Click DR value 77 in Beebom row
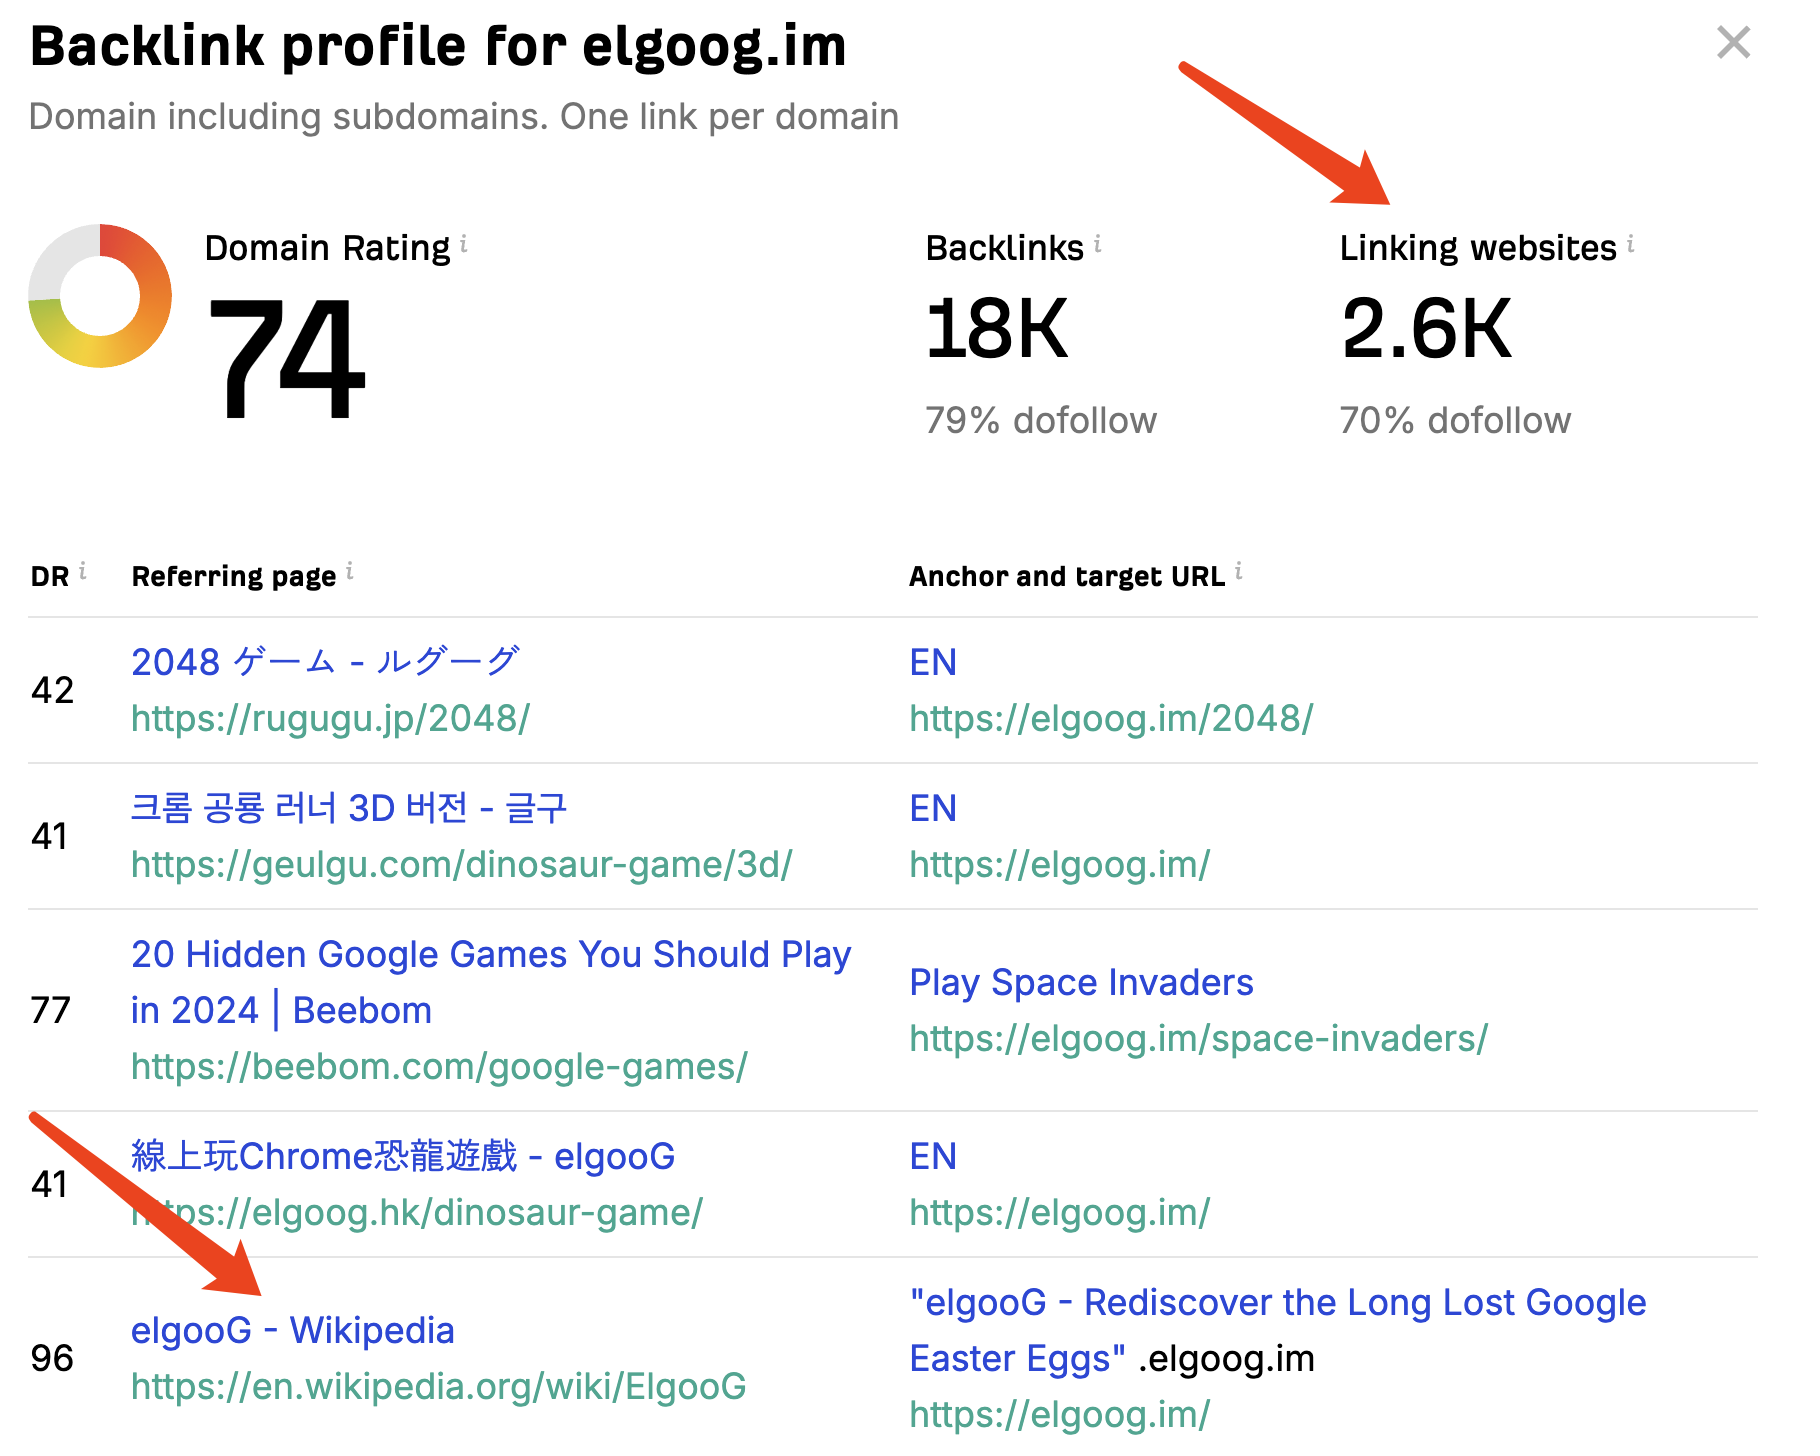This screenshot has width=1820, height=1456. coord(51,1010)
